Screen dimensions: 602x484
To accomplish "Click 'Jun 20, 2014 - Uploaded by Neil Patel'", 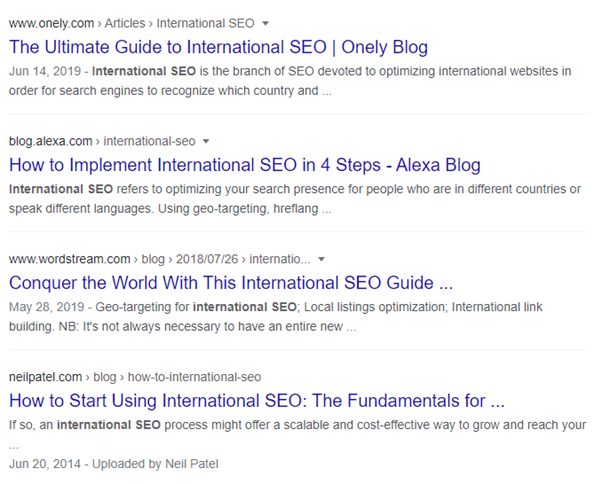I will point(114,464).
